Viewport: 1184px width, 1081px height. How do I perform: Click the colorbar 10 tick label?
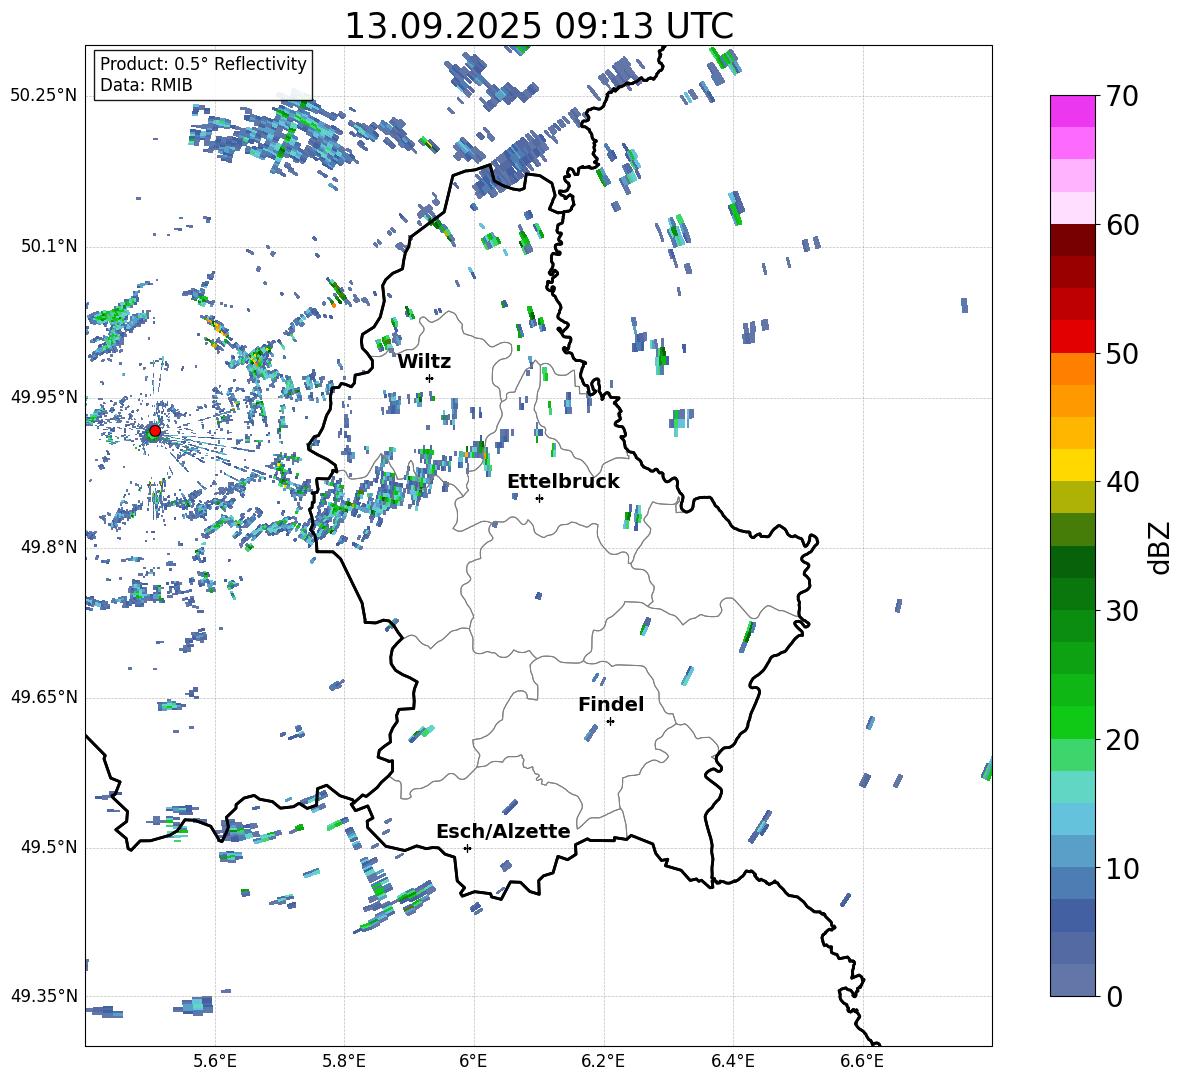point(1122,868)
